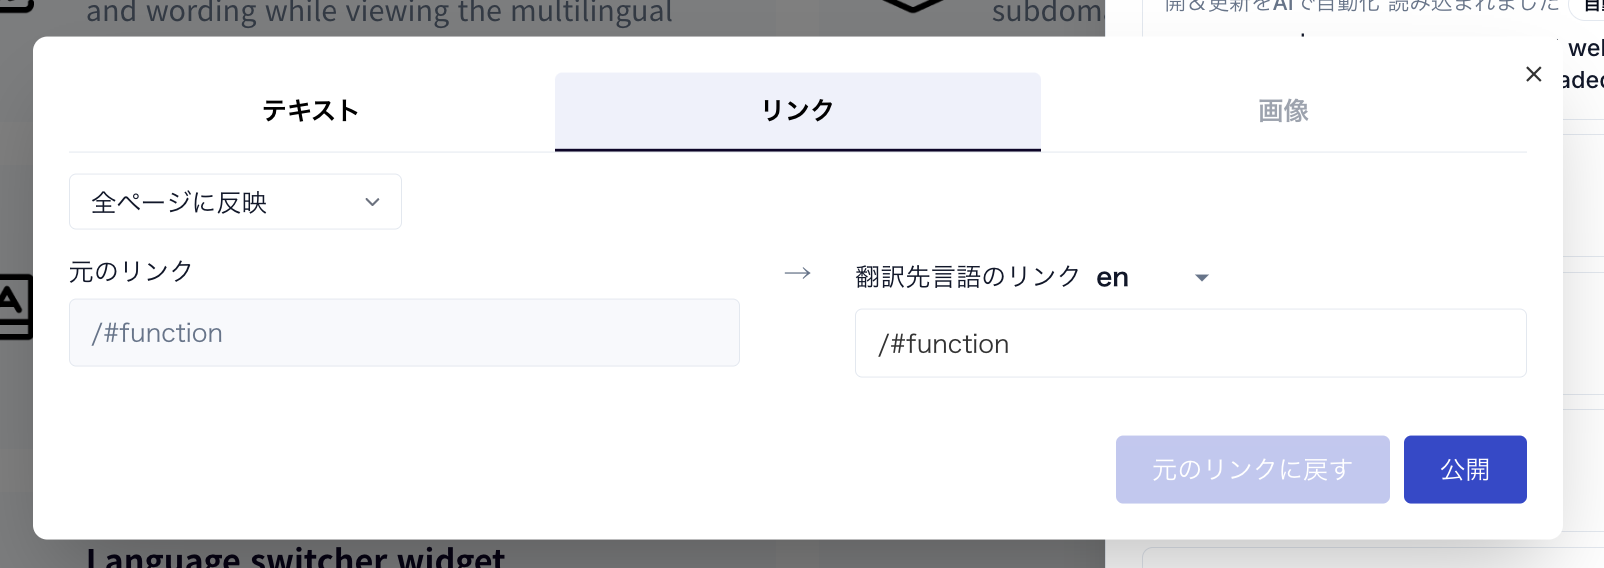
Task: Click the 翻訳先言語のリンク label
Action: [x=968, y=277]
